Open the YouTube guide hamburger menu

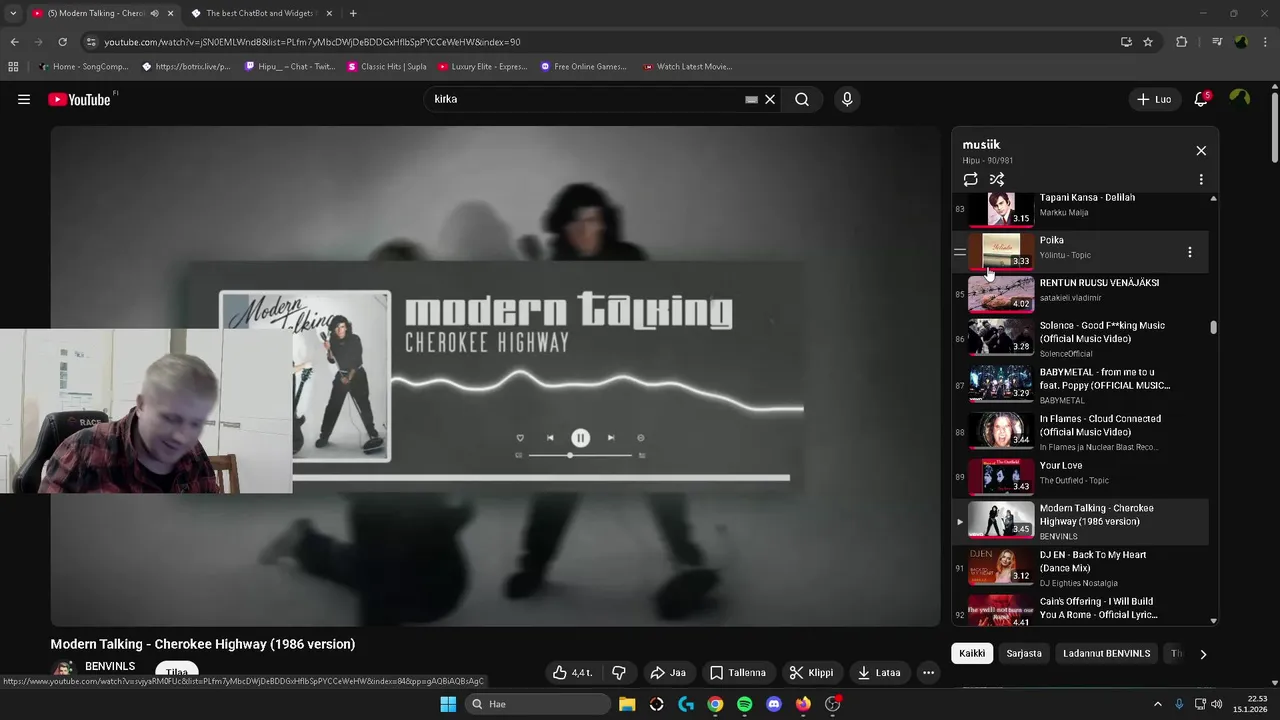(24, 99)
